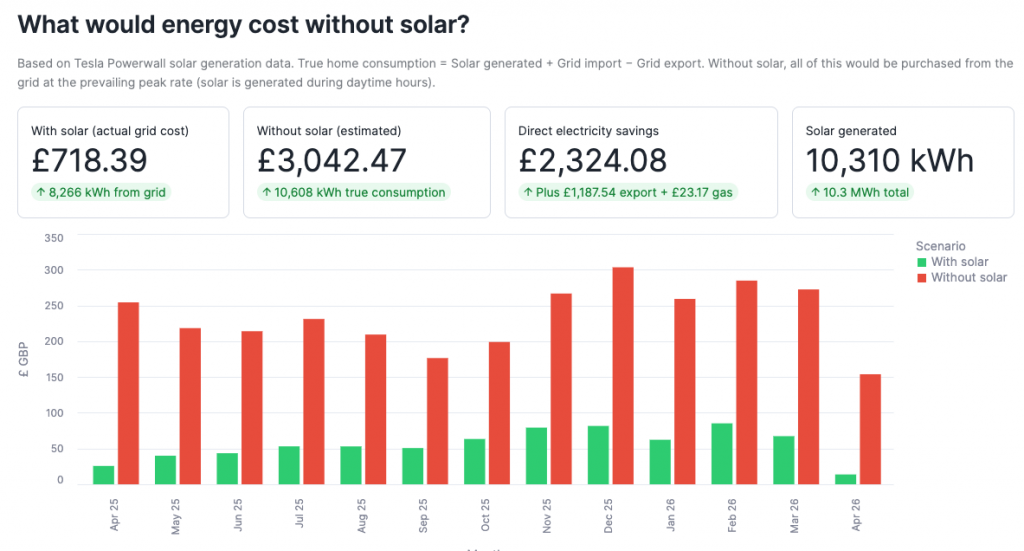Screen dimensions: 1024x551
Task: Click the green With solar legend swatch
Action: click(922, 263)
